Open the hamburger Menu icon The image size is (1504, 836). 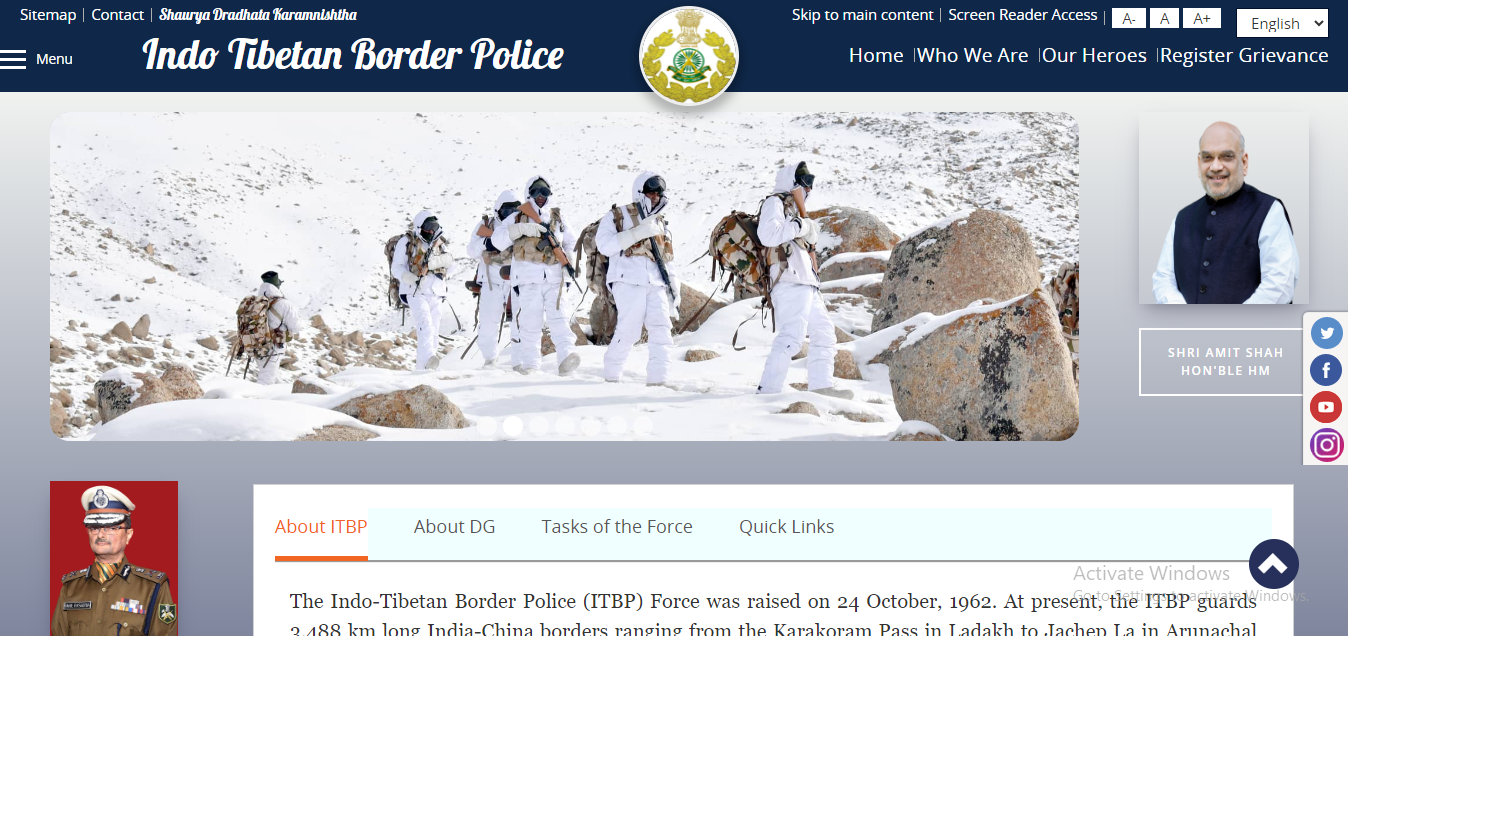coord(14,59)
